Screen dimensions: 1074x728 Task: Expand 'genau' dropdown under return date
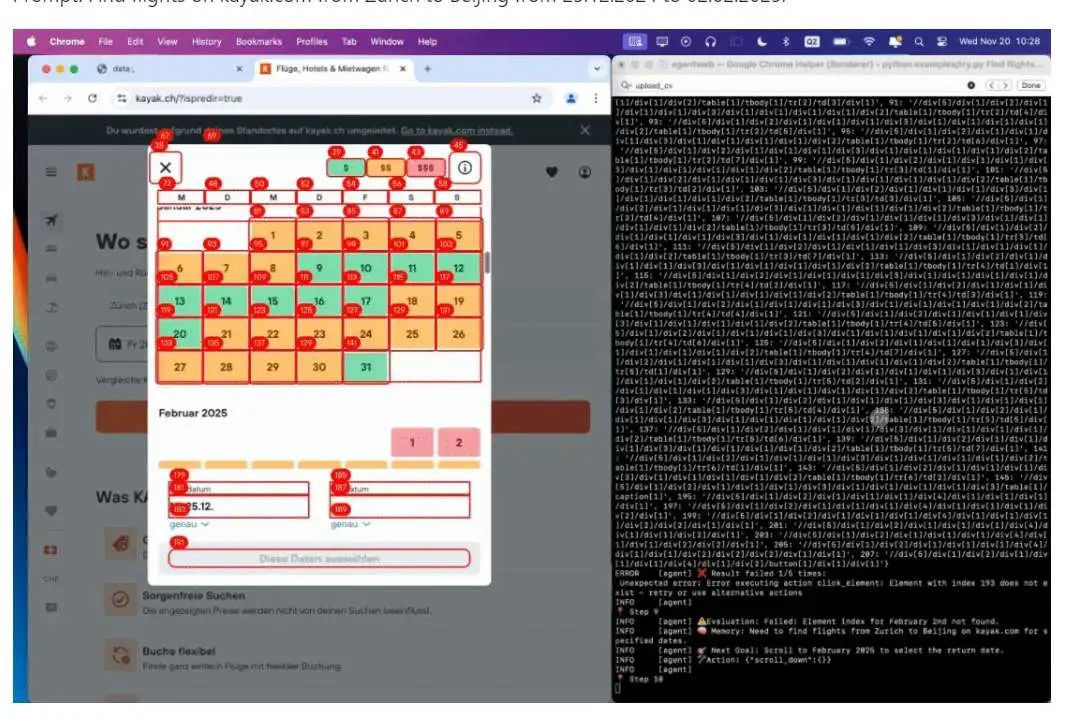(350, 525)
